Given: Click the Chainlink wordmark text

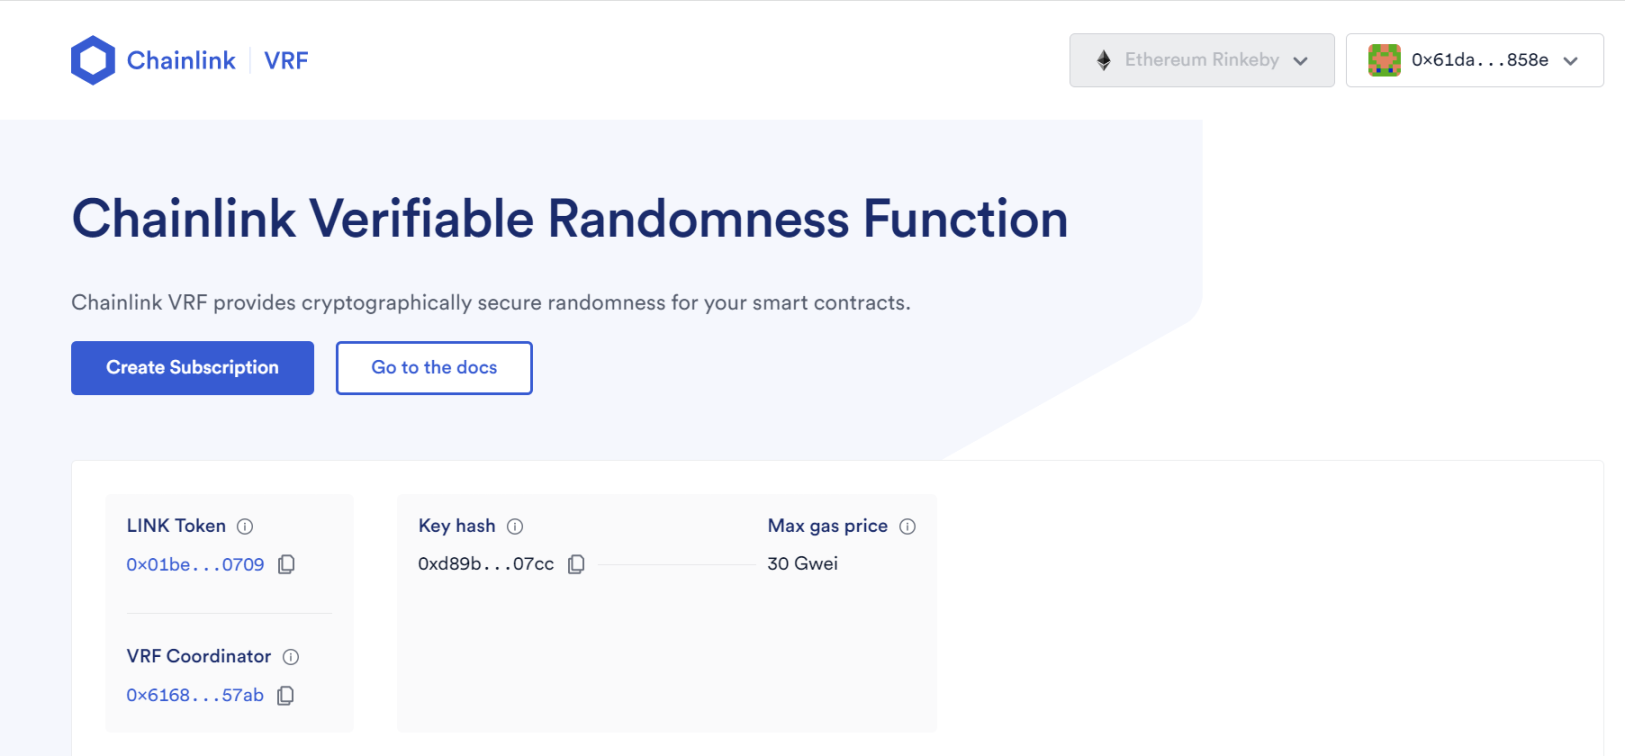Looking at the screenshot, I should pos(181,61).
